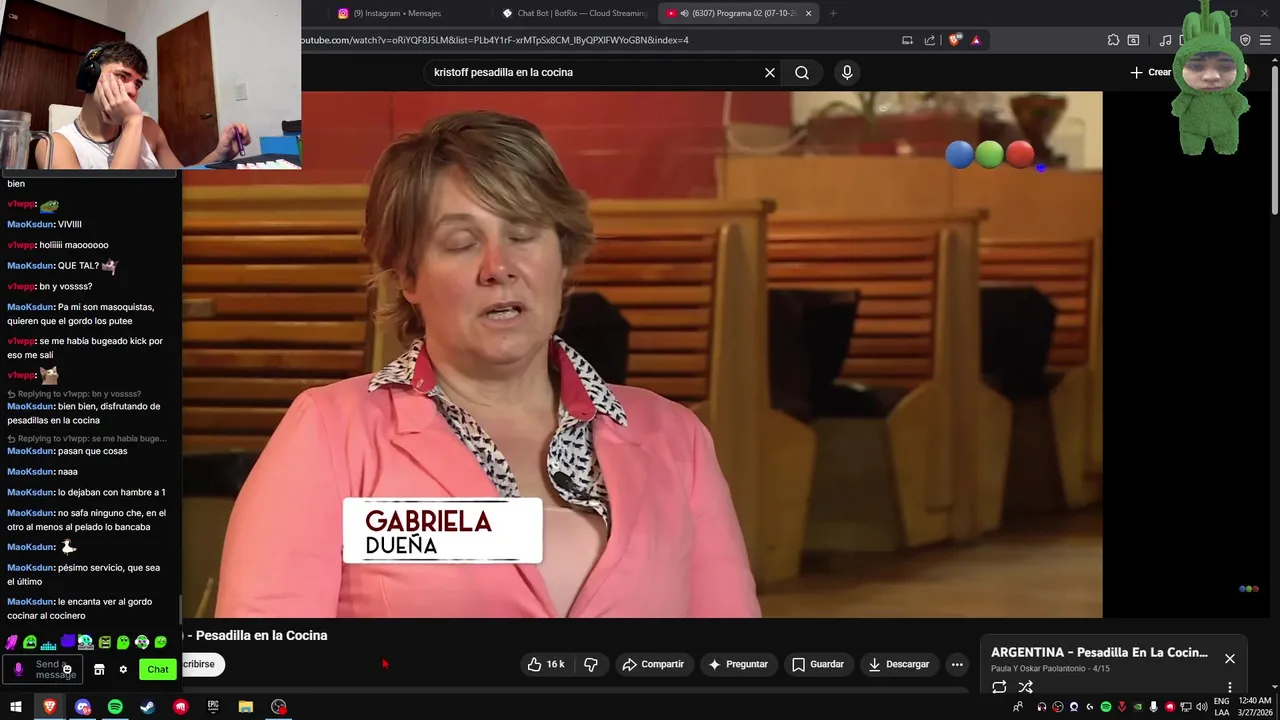Screen dimensions: 1280x720
Task: Open the Brave Shields lion icon
Action: (954, 40)
